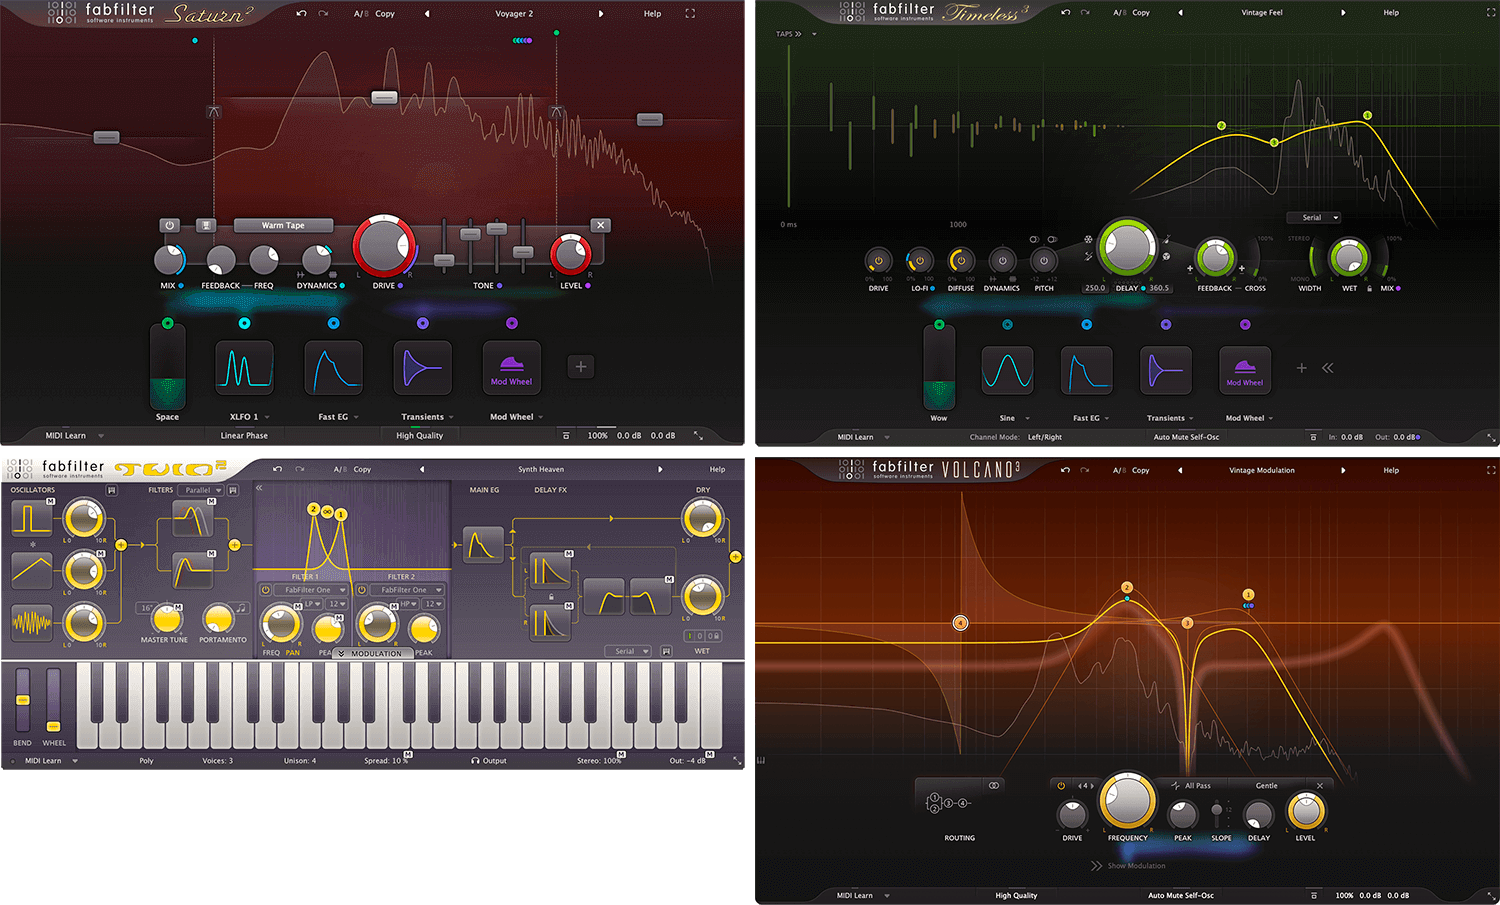Viewport: 1500px width, 905px height.
Task: Select square wave oscillator in Twin
Action: [x=32, y=518]
